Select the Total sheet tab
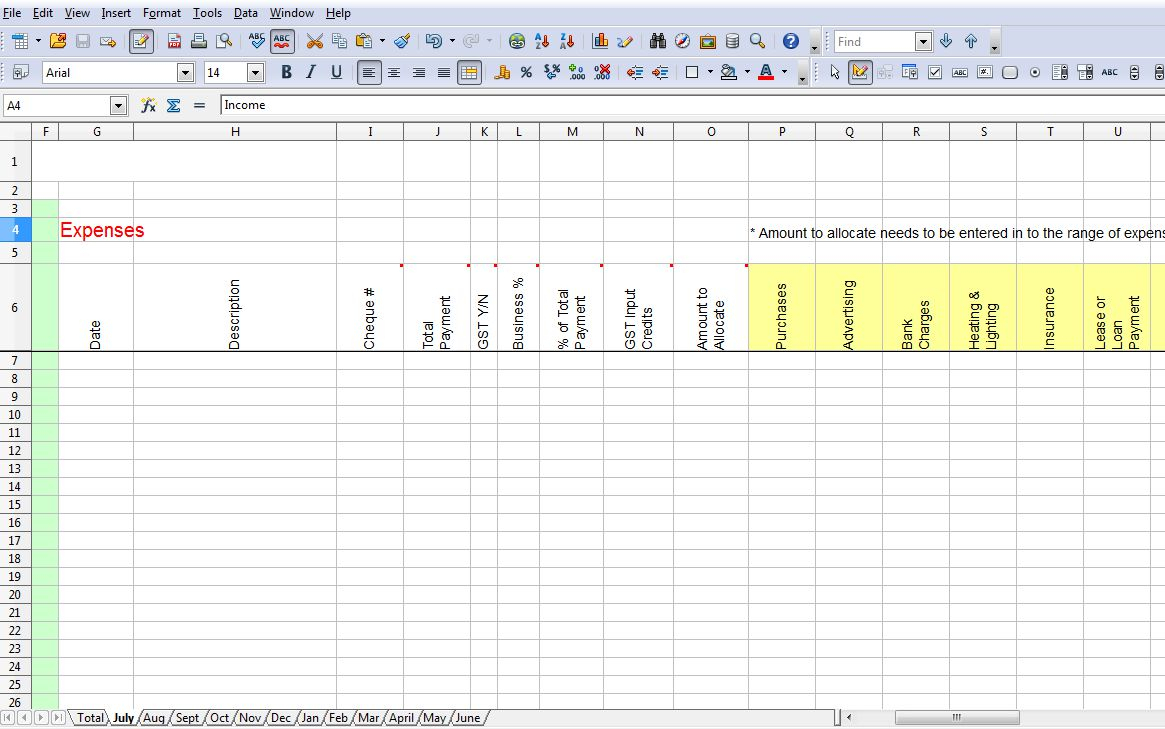 click(90, 718)
